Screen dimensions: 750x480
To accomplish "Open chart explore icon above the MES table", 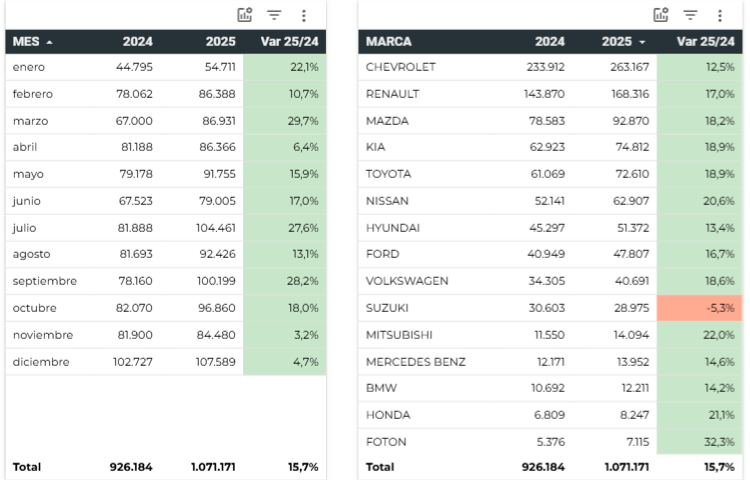I will coord(245,15).
